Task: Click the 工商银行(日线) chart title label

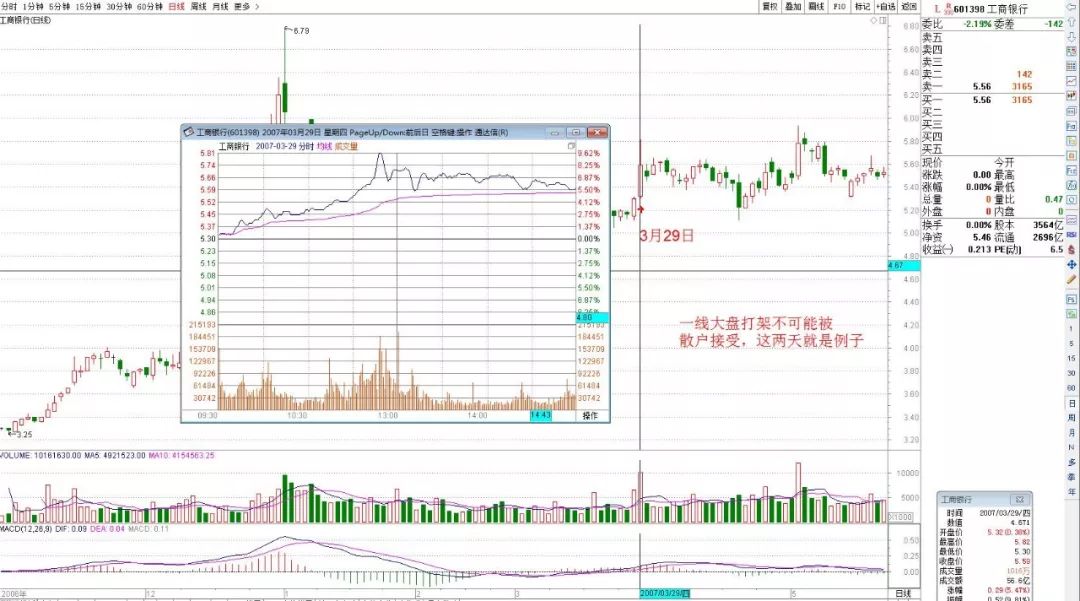Action: coord(25,20)
